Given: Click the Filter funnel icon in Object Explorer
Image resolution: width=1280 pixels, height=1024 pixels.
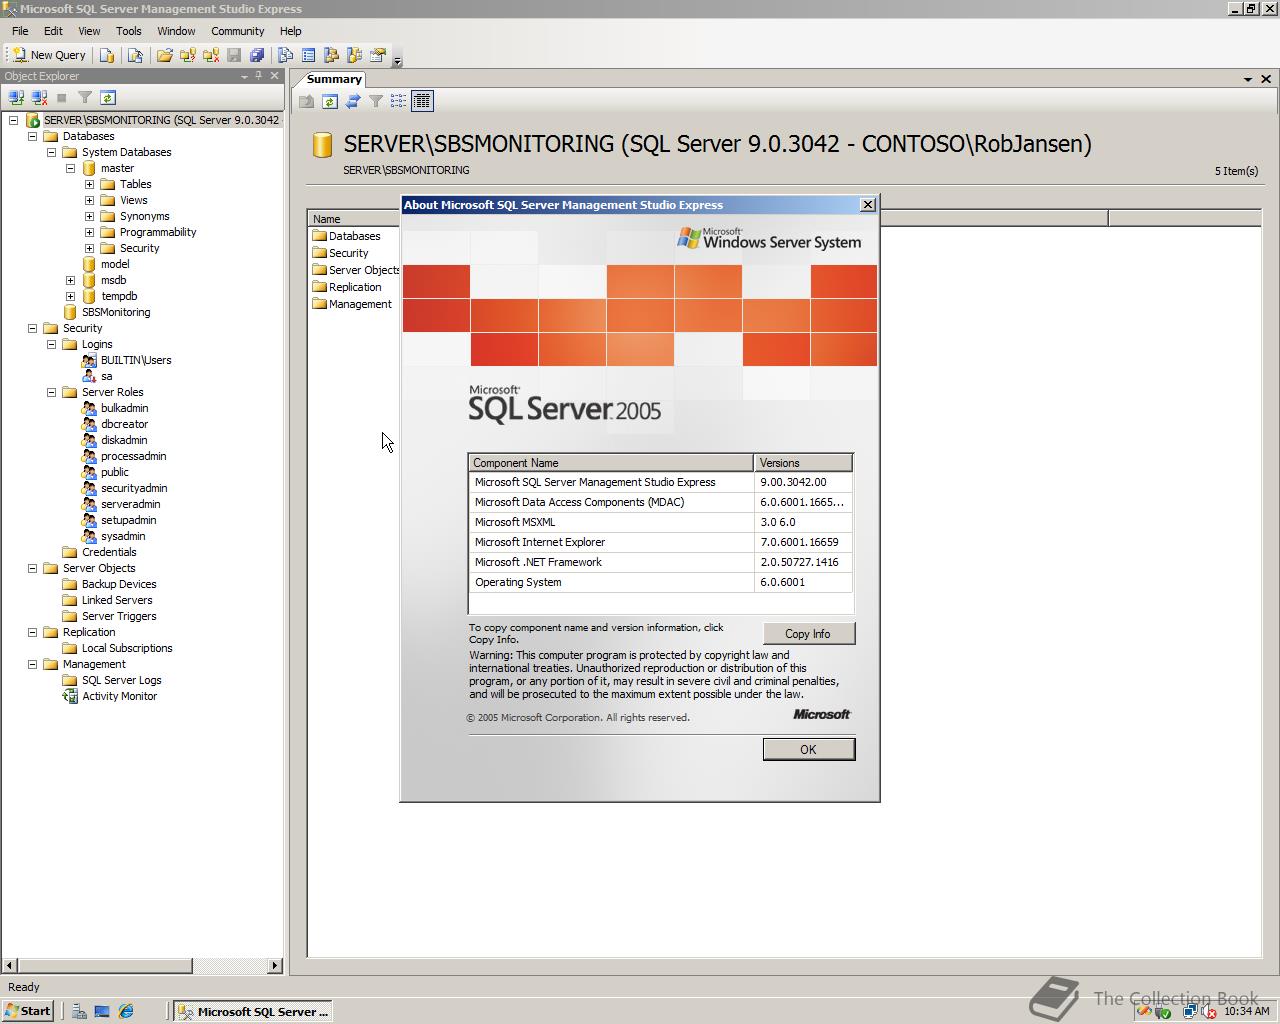Looking at the screenshot, I should click(85, 98).
